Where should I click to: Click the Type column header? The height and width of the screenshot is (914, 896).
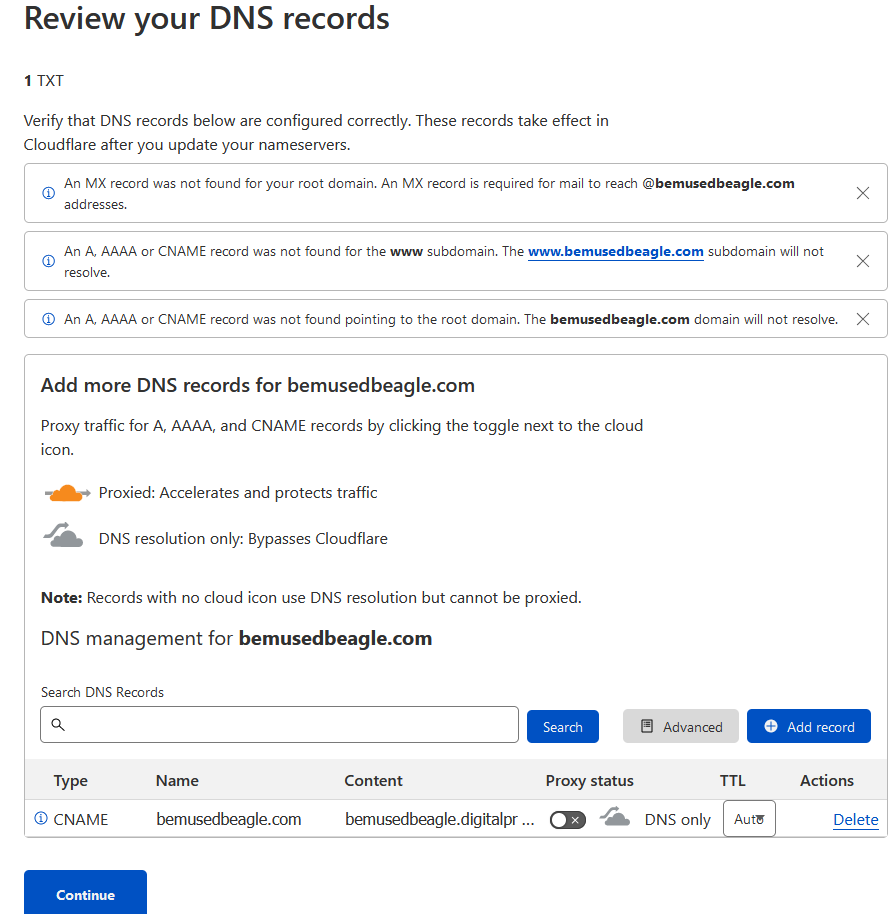[71, 781]
